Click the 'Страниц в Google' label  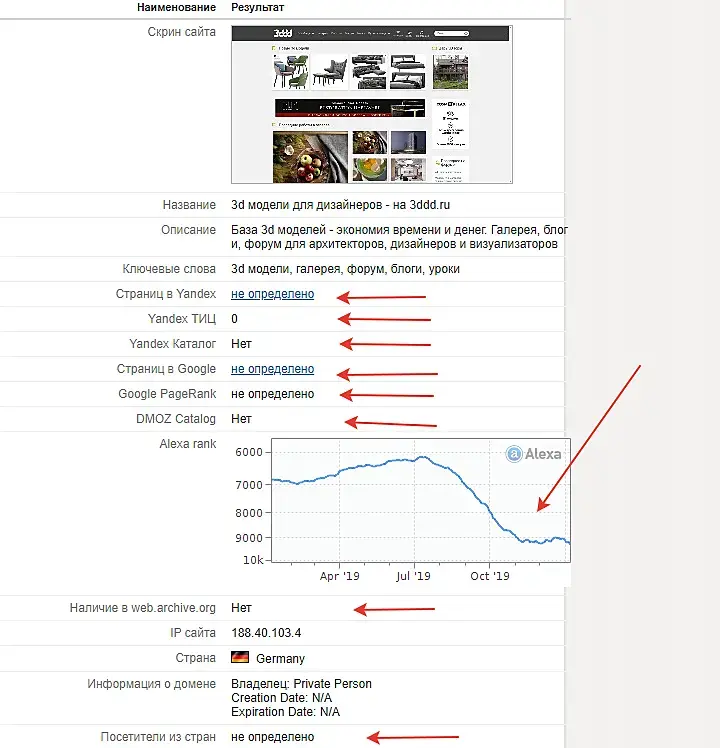166,369
